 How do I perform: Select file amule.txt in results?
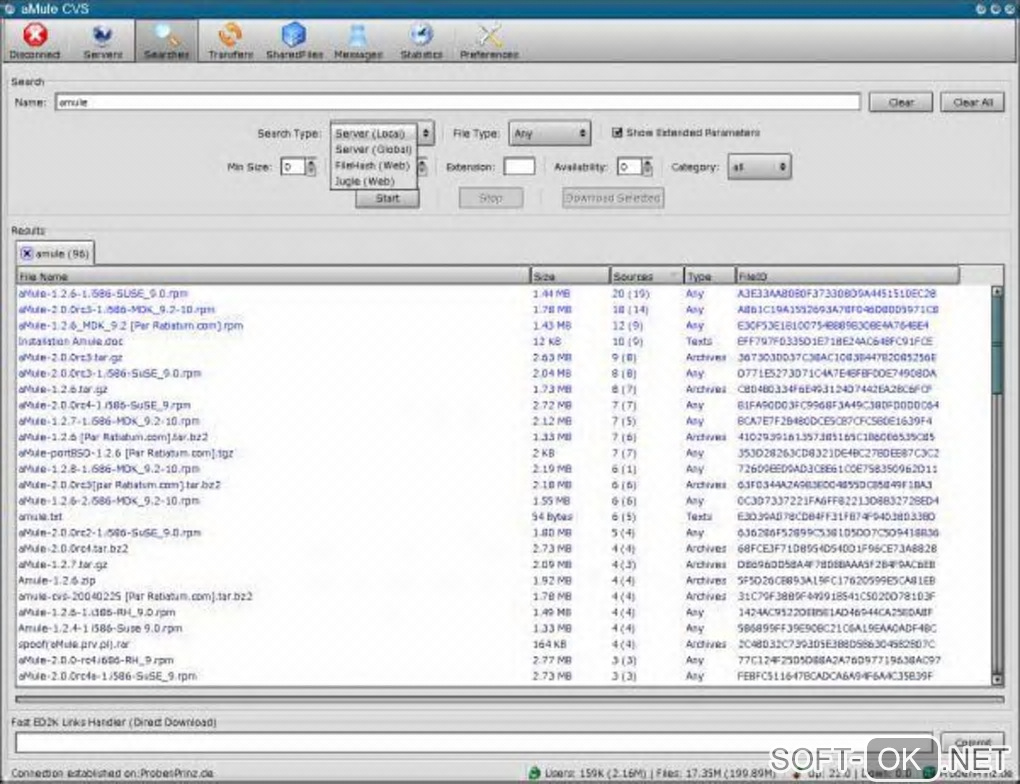coord(40,517)
